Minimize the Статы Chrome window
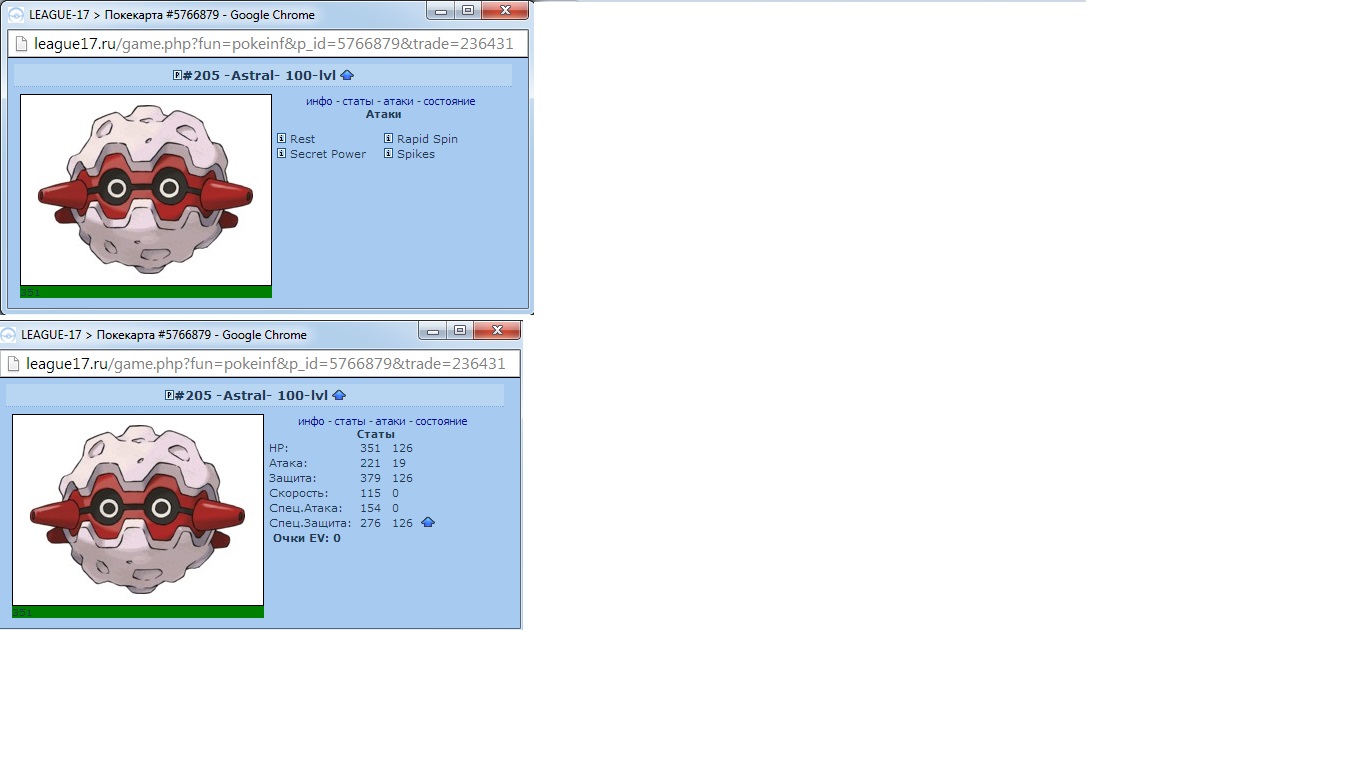 click(x=433, y=330)
